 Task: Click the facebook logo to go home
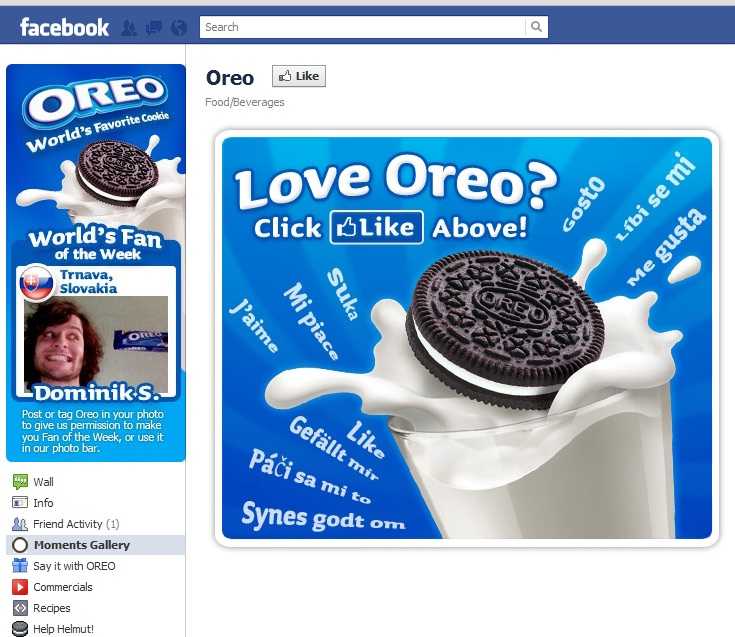pos(64,27)
